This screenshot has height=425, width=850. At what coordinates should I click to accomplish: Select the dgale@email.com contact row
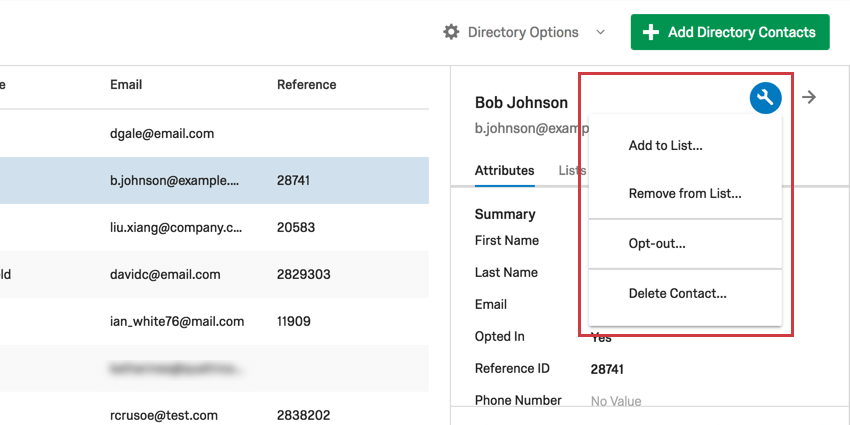click(162, 133)
